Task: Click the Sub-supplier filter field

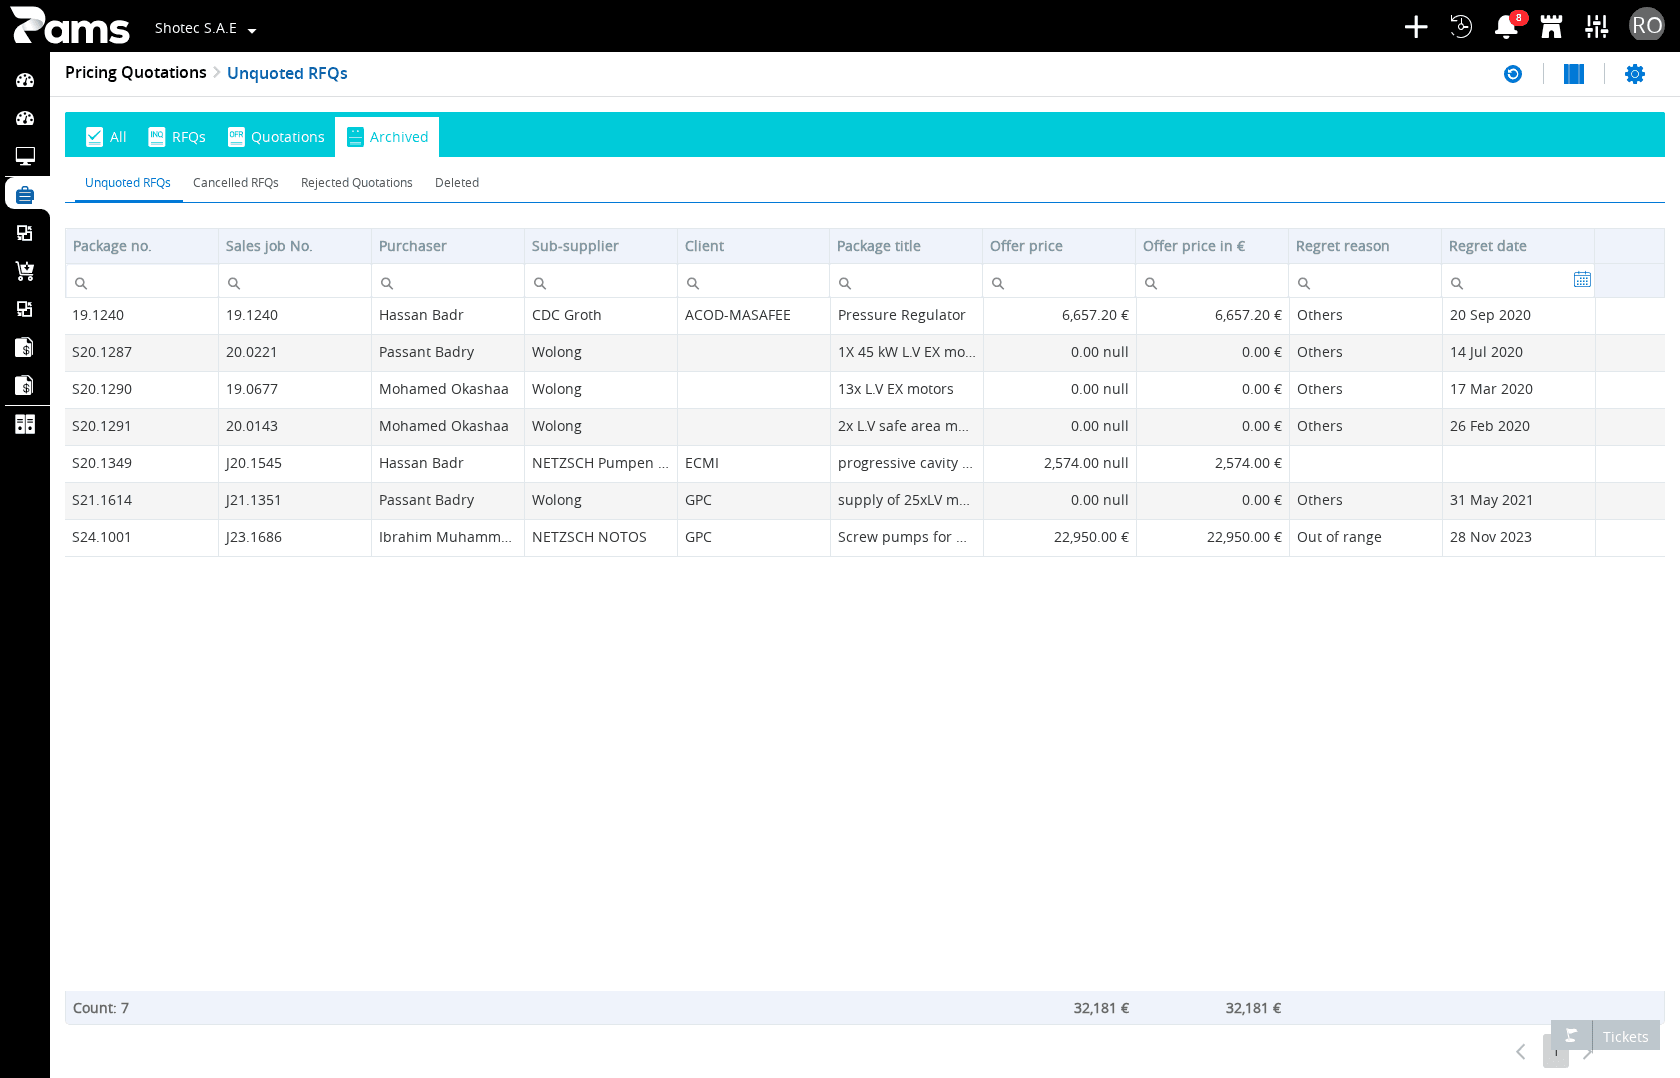Action: (600, 282)
